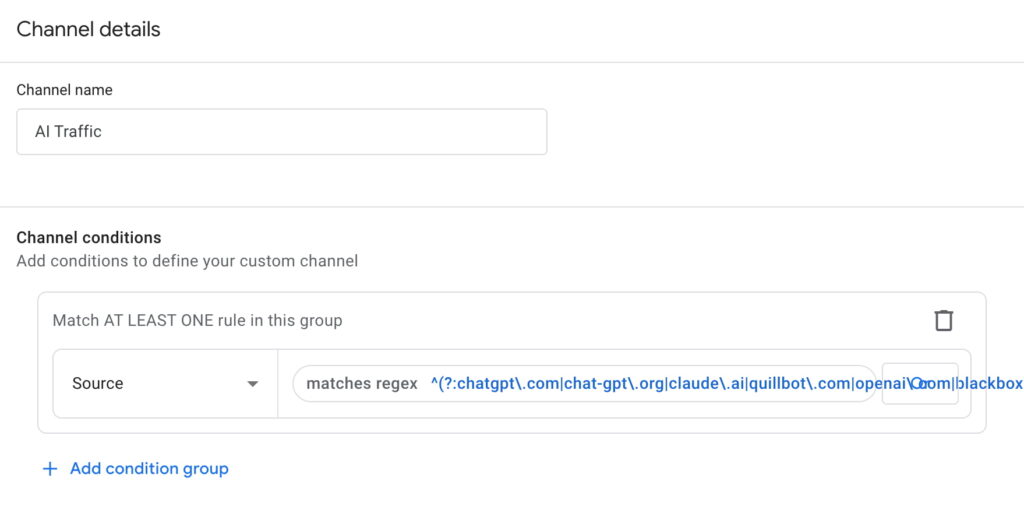Click the Channel name field label
Image resolution: width=1024 pixels, height=527 pixels.
point(64,90)
